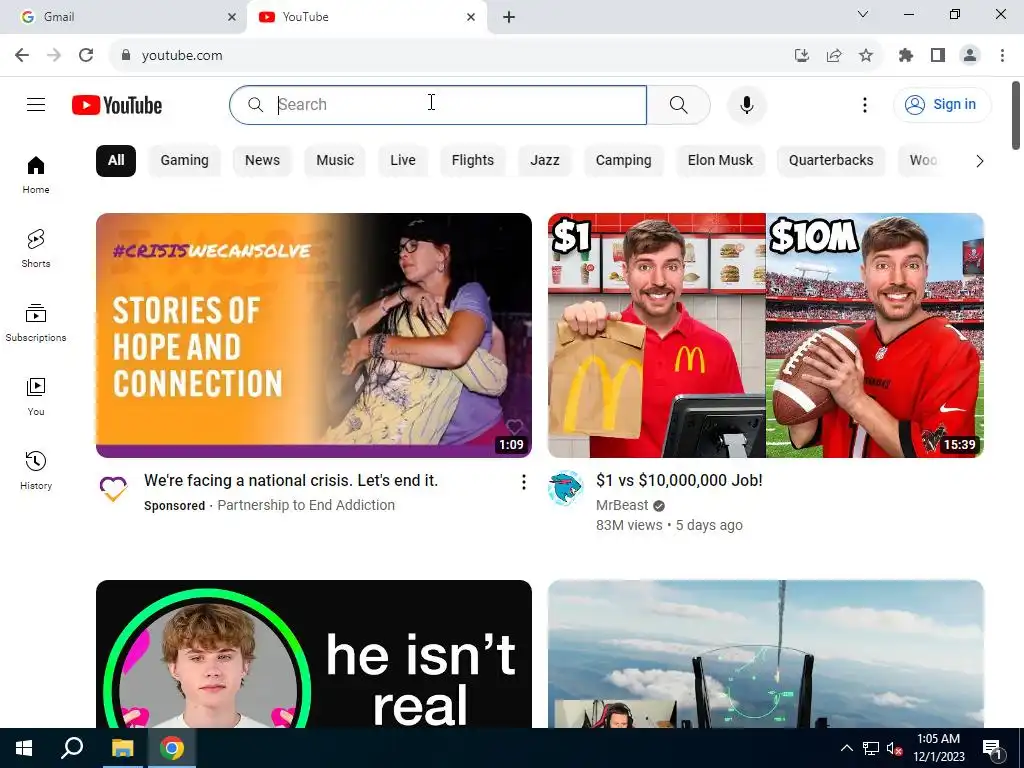
Task: Toggle Chrome side panel
Action: click(x=938, y=55)
